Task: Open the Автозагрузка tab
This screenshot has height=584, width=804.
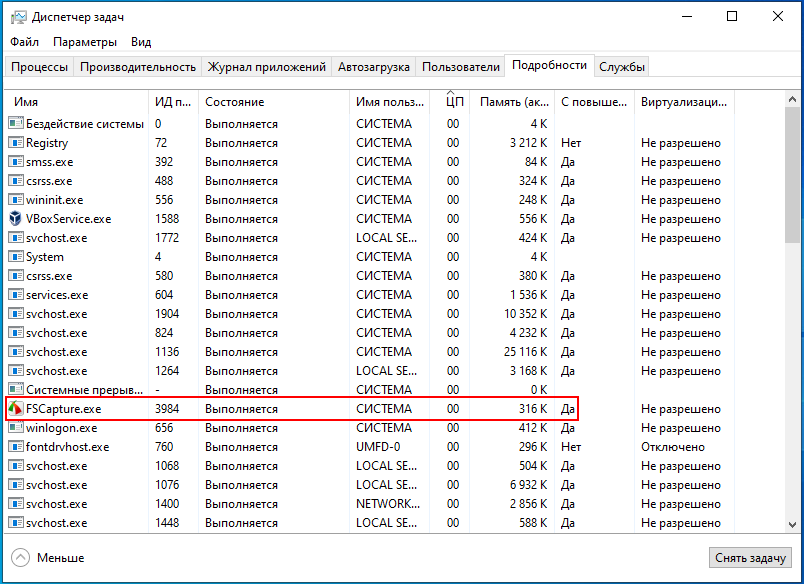Action: point(374,67)
